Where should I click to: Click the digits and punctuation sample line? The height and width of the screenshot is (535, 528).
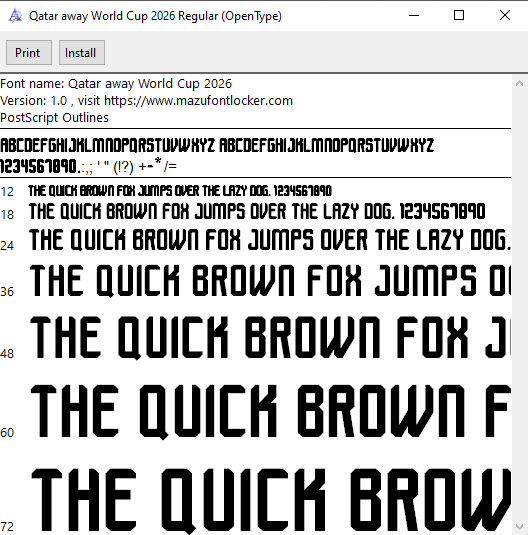click(x=88, y=166)
